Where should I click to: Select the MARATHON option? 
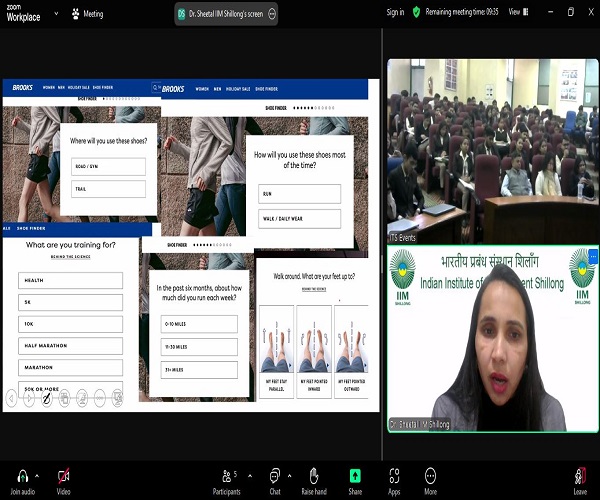[x=70, y=367]
